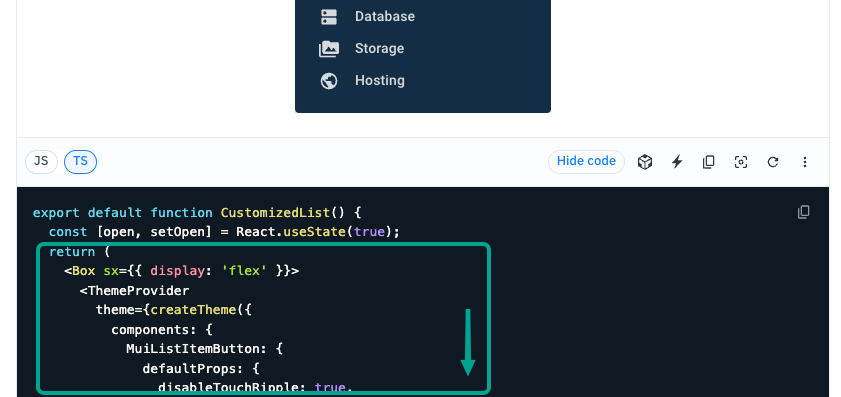Open demo in CodeSandbox cube icon

[x=645, y=161]
